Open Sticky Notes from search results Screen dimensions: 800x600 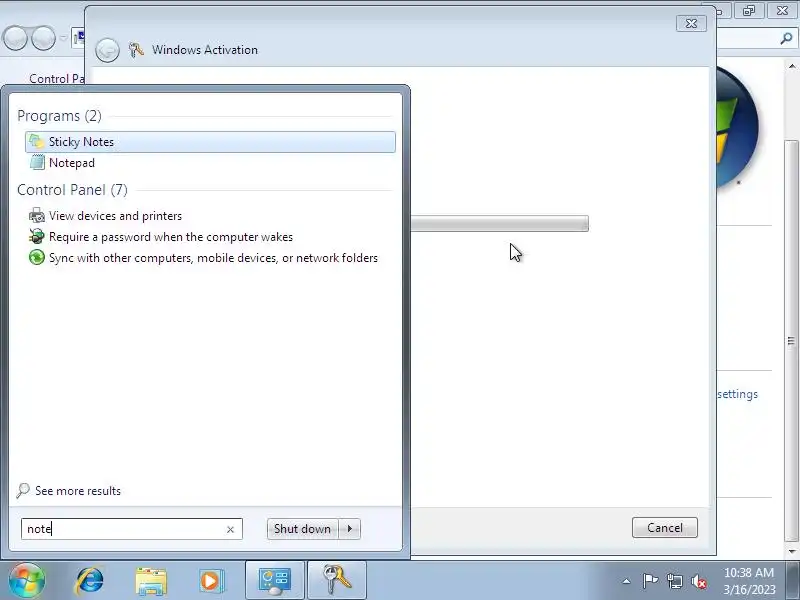pos(210,142)
